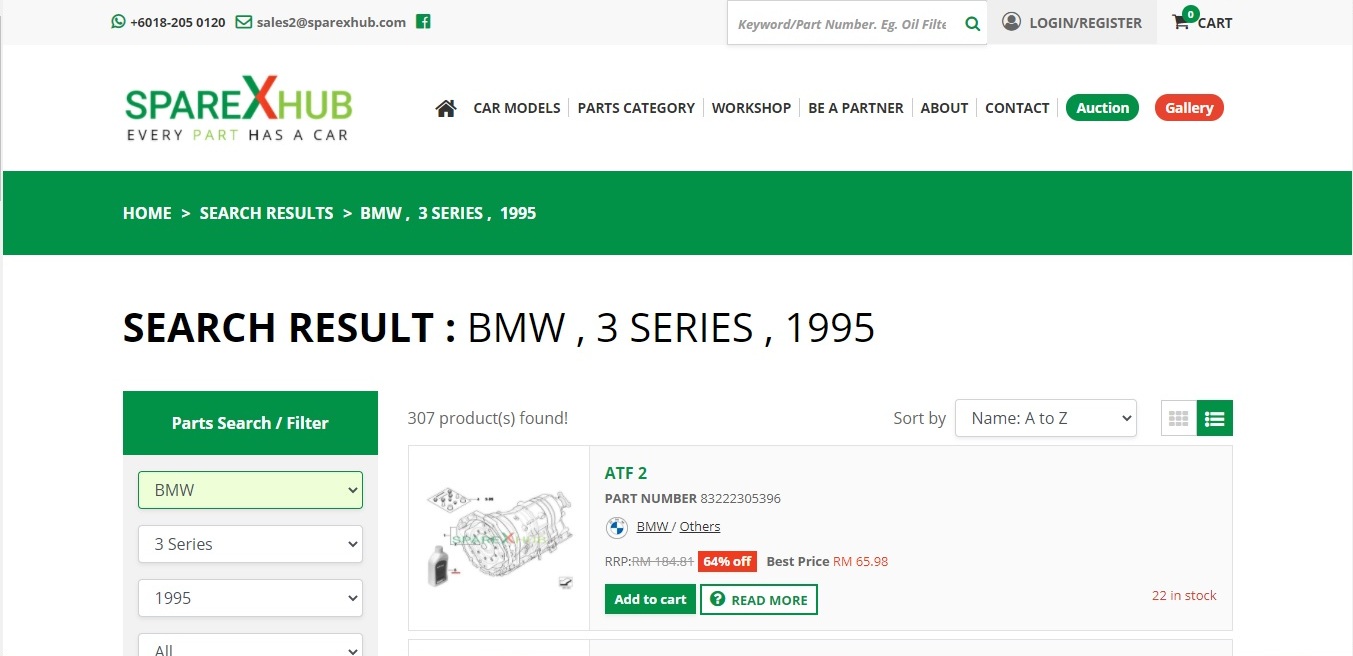Click the green Auction button
The image size is (1353, 656).
click(x=1102, y=108)
